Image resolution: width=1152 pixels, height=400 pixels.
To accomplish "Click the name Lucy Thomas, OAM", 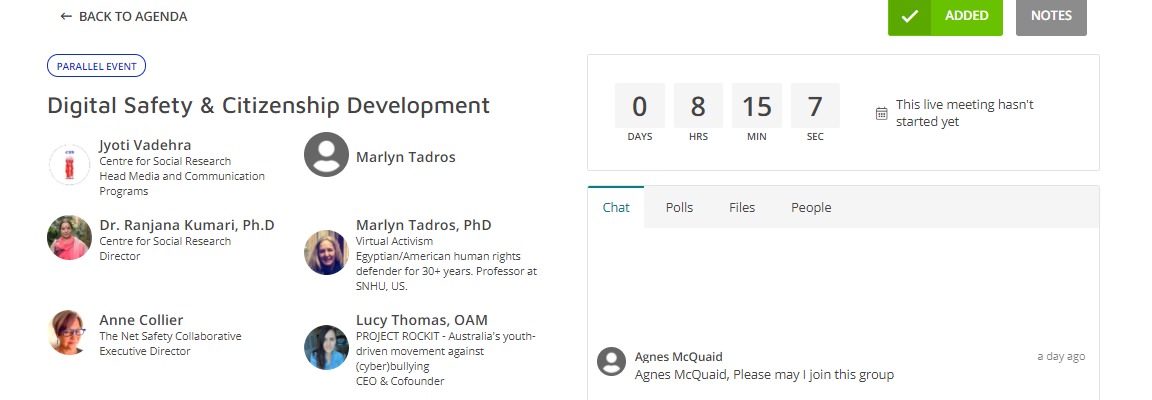I will point(422,320).
